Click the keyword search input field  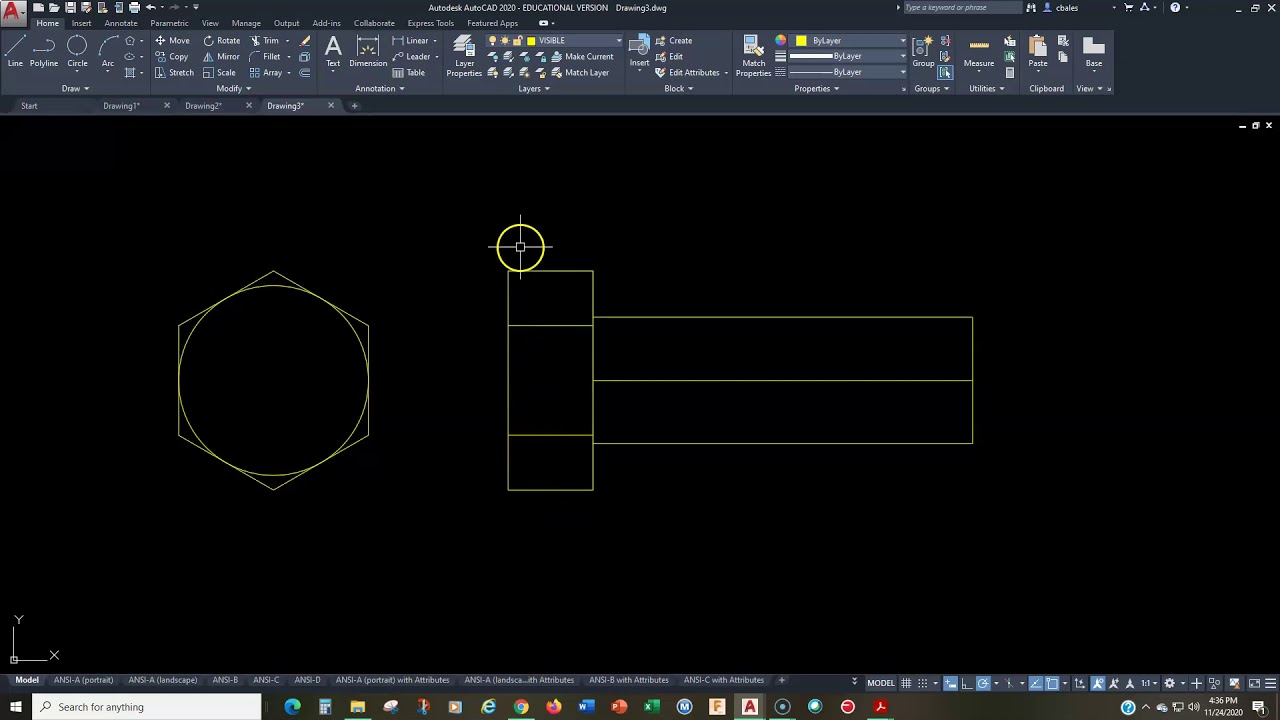coord(963,7)
